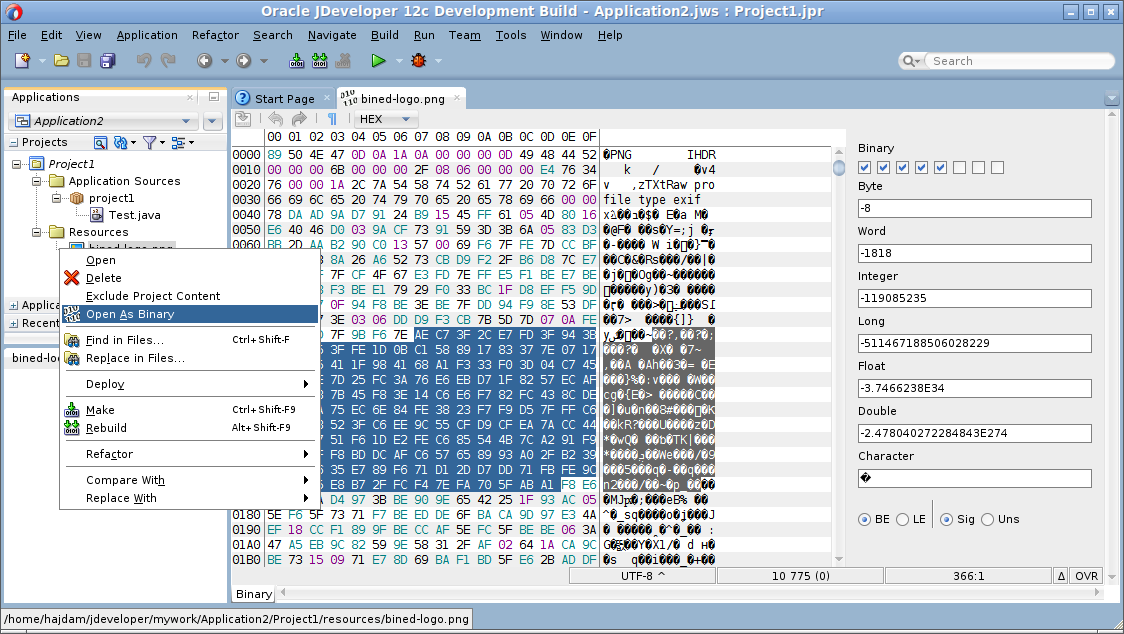Navigate Forward using the arrow icon
Viewport: 1124px width, 634px height.
244,61
